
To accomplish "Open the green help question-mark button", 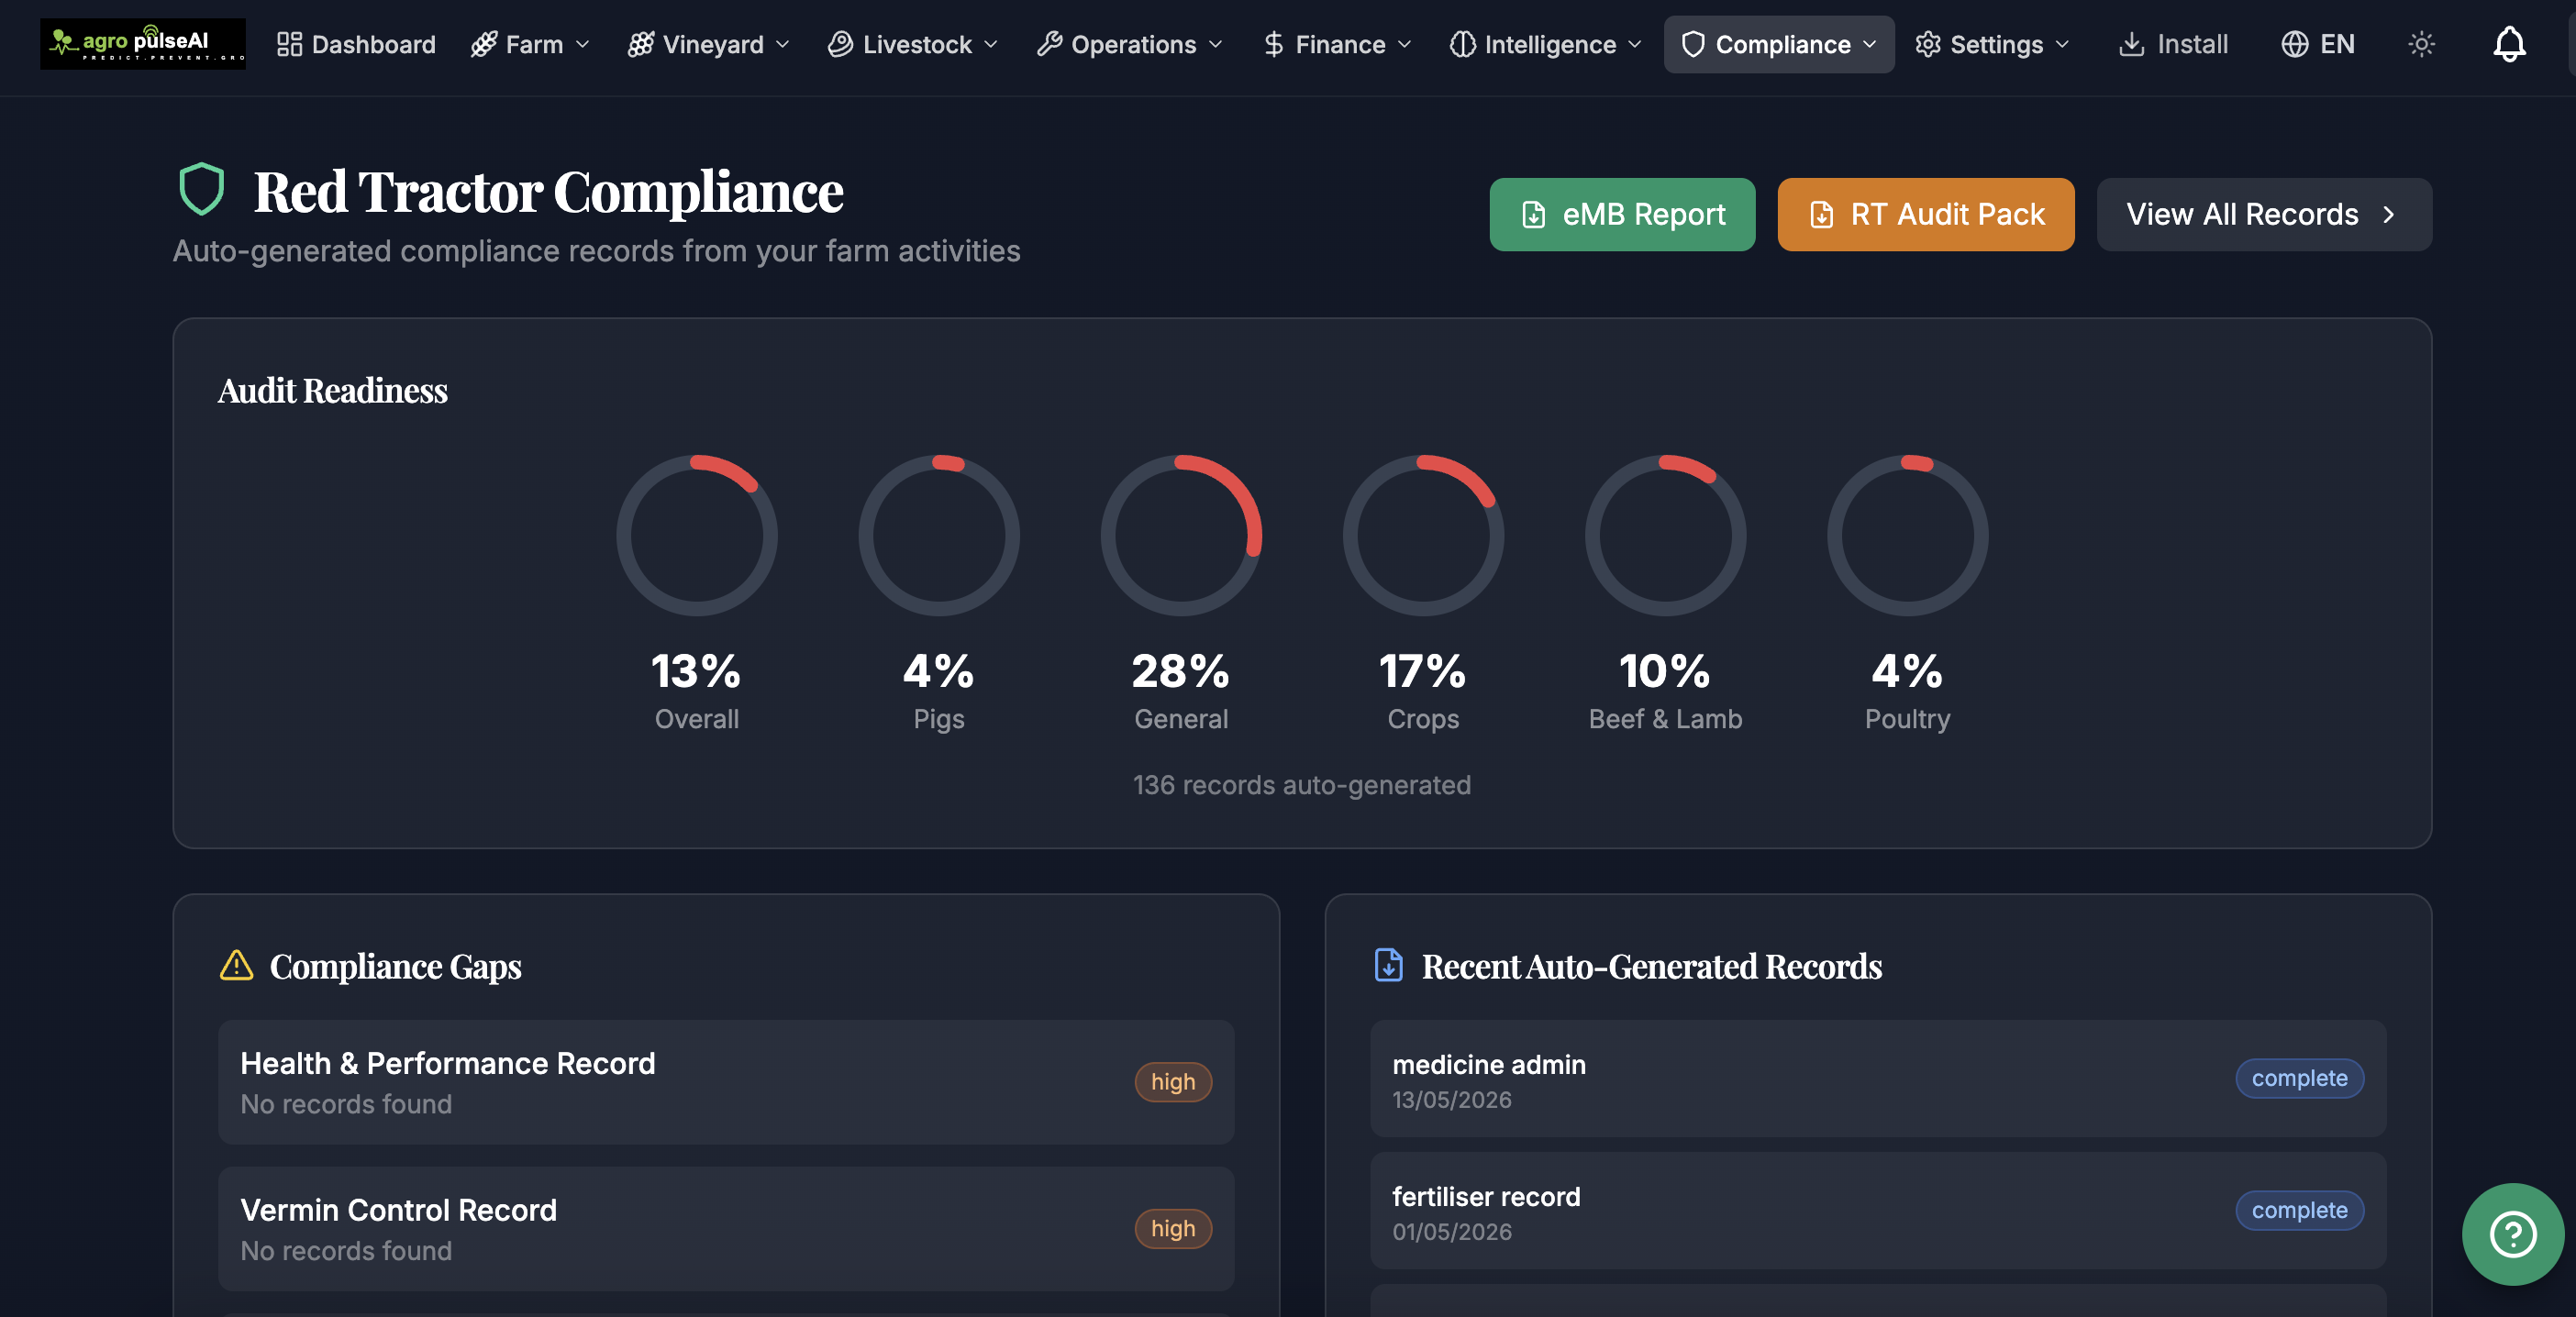I will pyautogui.click(x=2513, y=1234).
